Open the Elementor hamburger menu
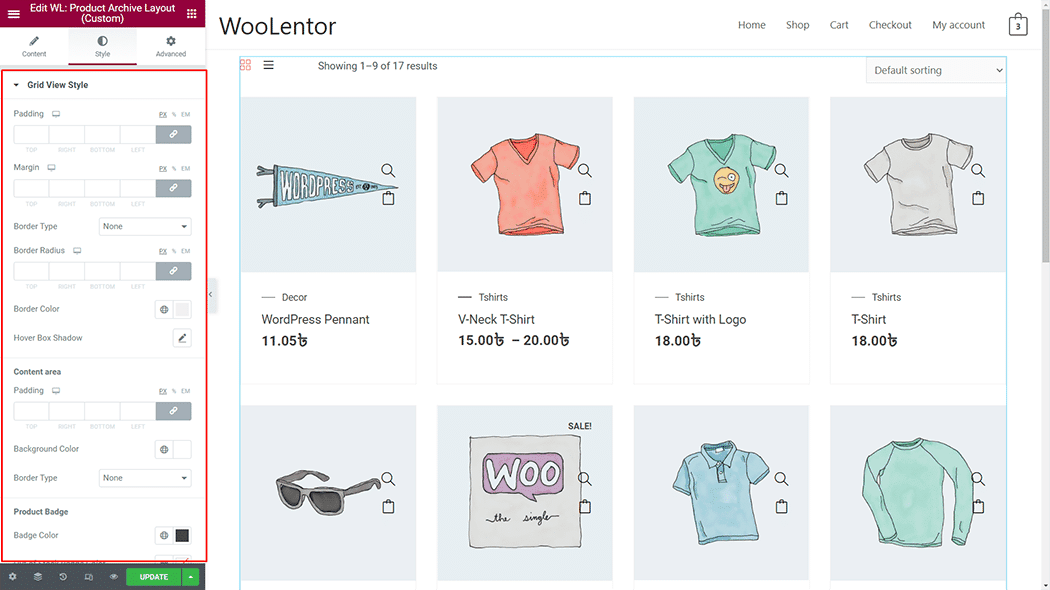The image size is (1050, 590). tap(13, 13)
